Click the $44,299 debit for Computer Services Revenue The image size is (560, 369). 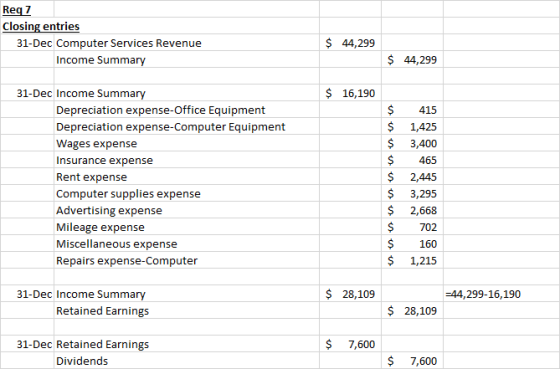(x=350, y=43)
